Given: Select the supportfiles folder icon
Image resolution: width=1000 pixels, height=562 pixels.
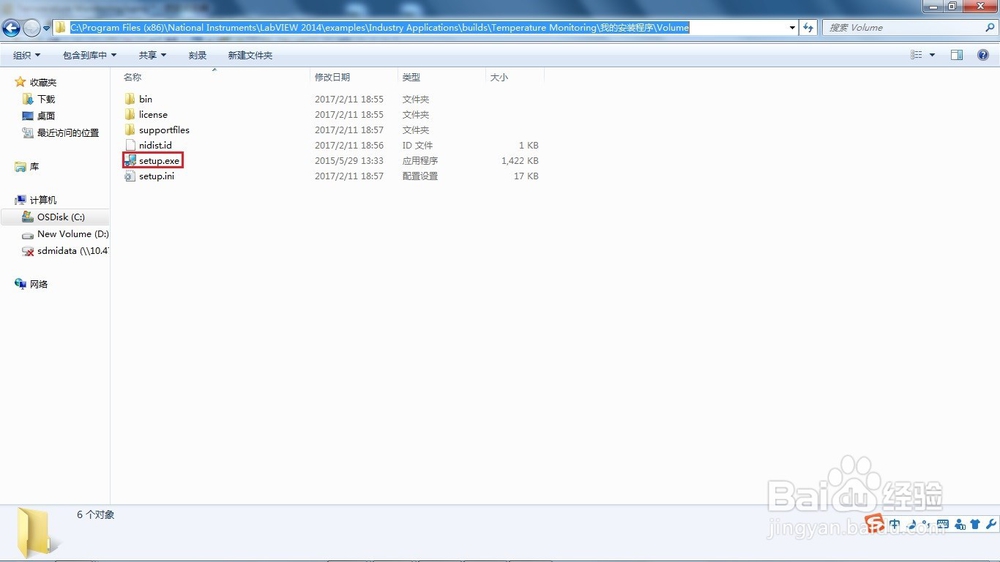Looking at the screenshot, I should [x=130, y=129].
